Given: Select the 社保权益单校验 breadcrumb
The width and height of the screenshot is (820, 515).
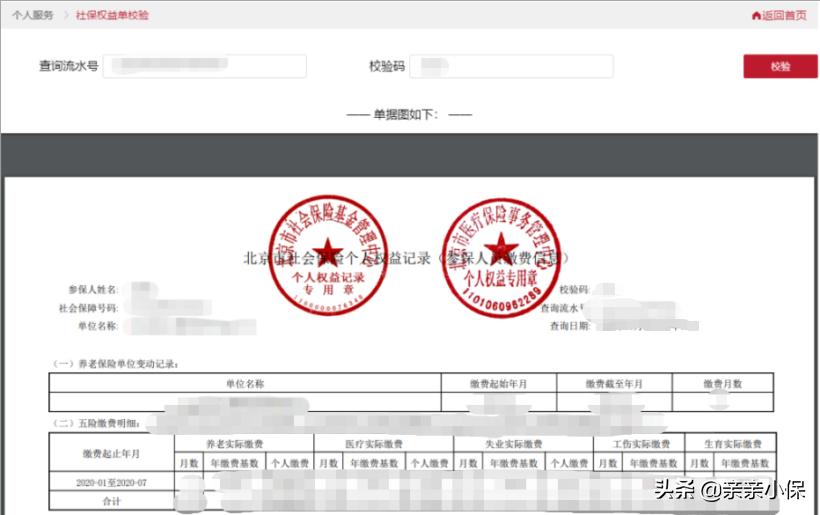Looking at the screenshot, I should click(x=112, y=15).
